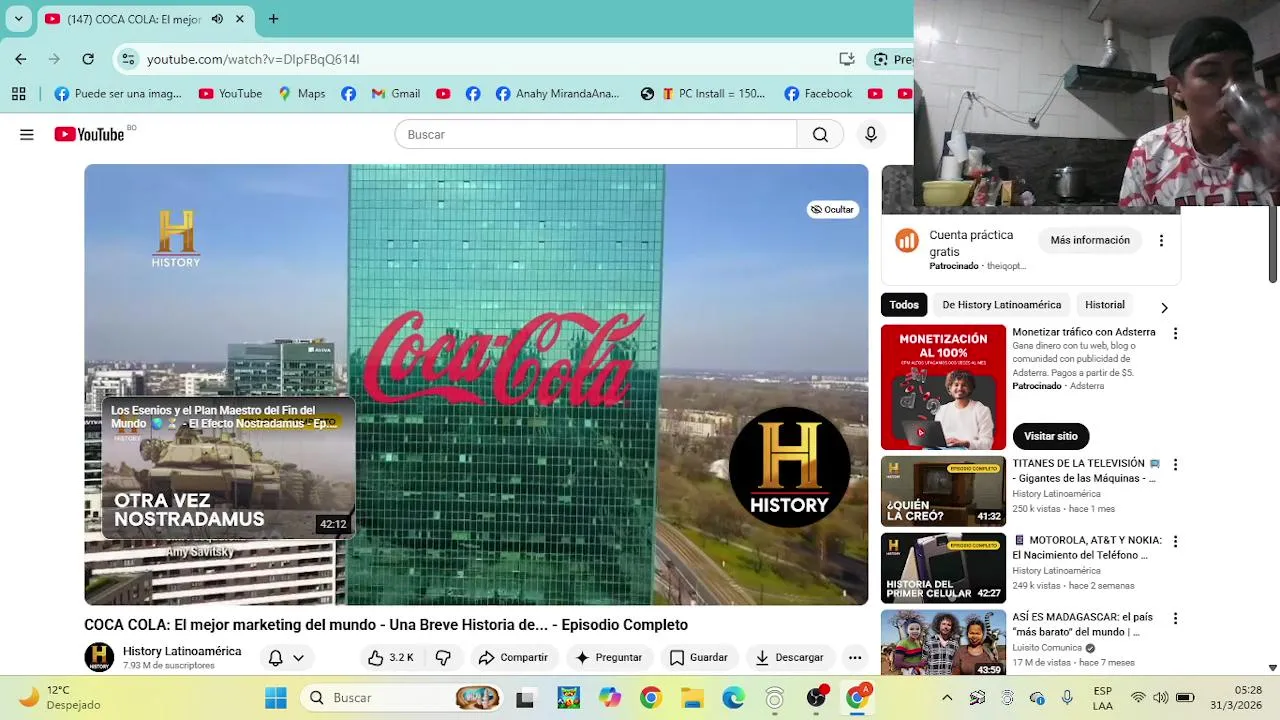1280x720 pixels.
Task: Open the YouTube bookmark in bookmarks bar
Action: [x=230, y=93]
